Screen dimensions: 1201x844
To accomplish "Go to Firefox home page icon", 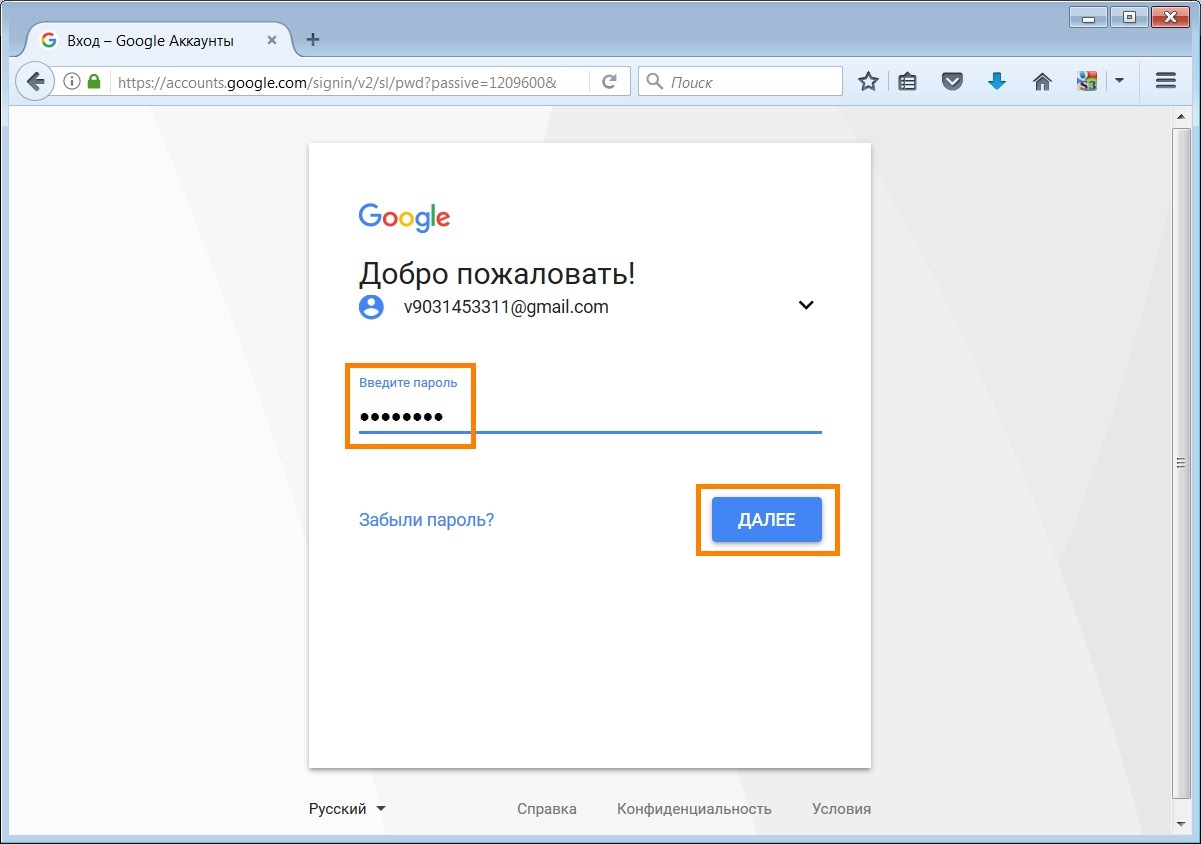I will point(1042,82).
